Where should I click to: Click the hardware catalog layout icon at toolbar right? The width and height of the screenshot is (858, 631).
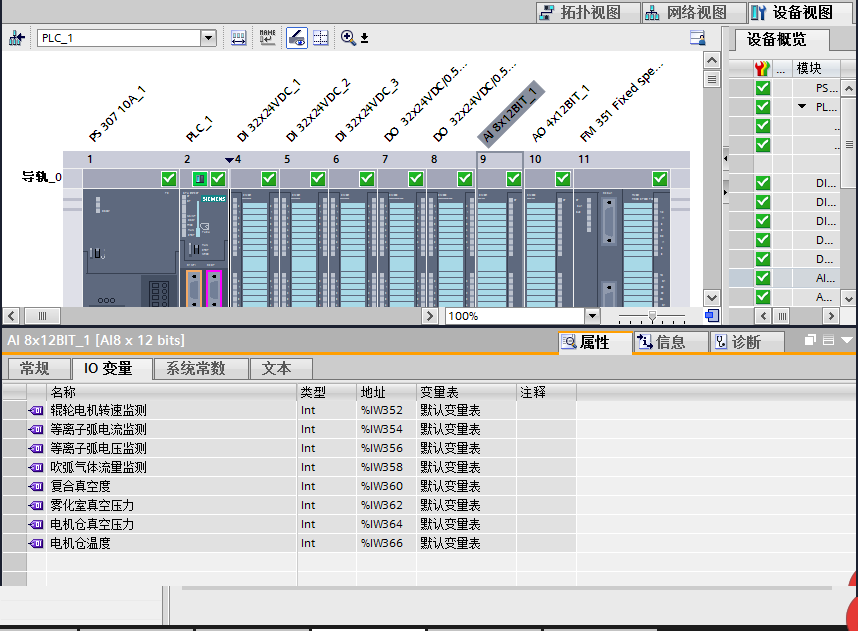pos(698,38)
